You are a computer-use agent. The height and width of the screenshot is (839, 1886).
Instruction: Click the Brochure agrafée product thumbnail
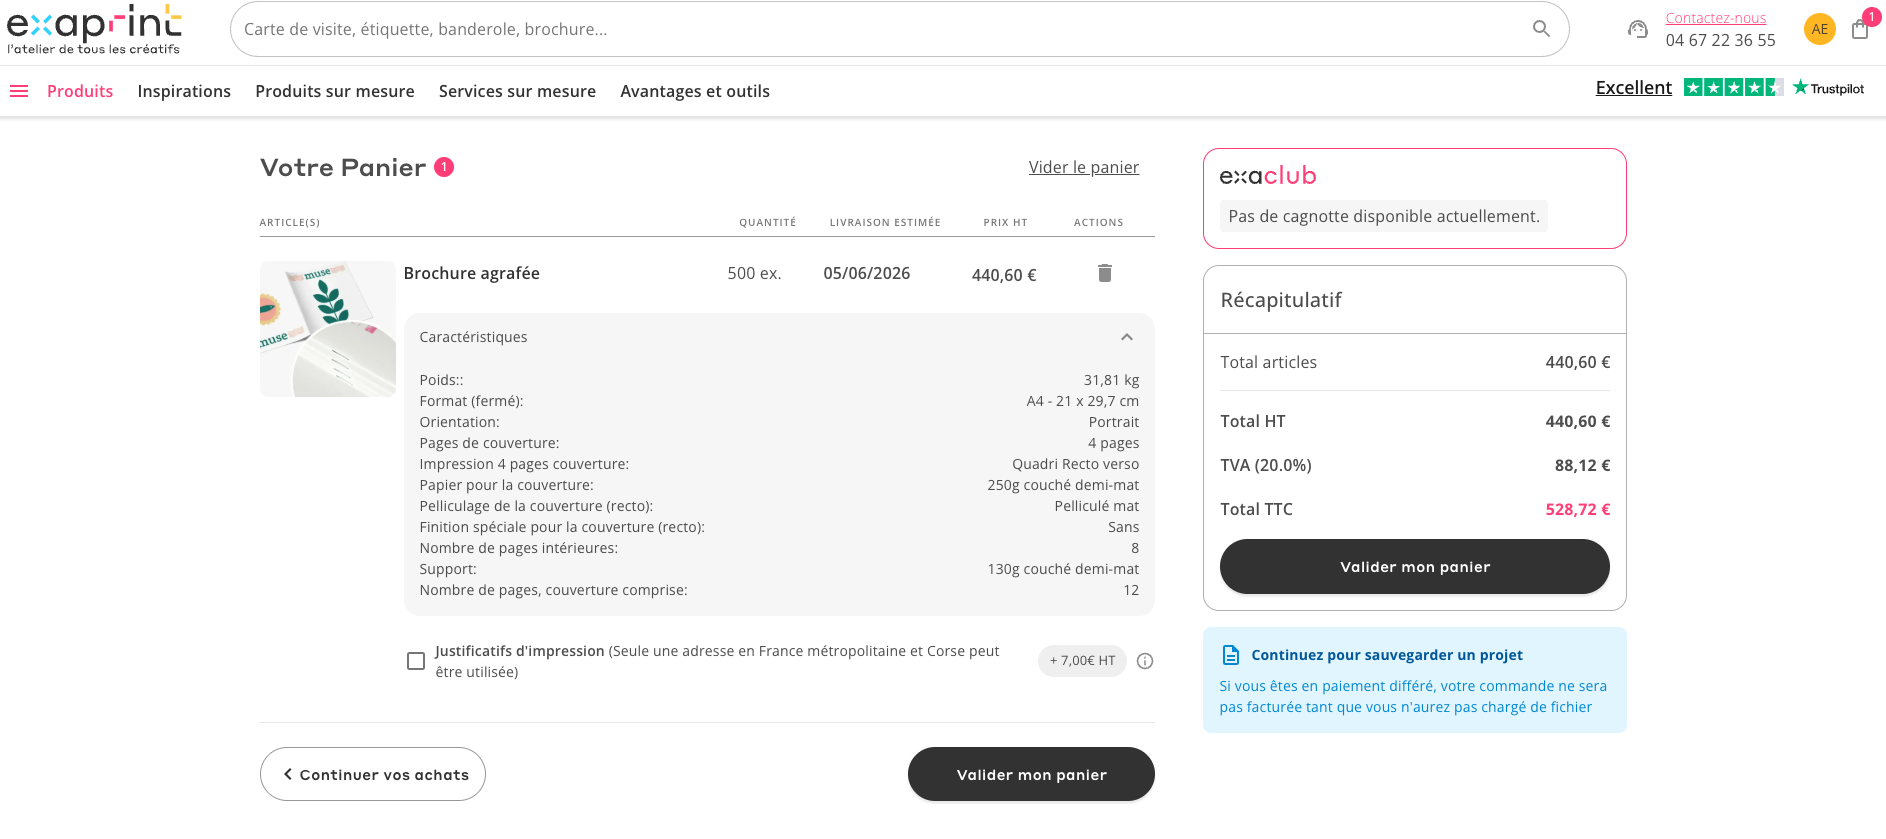(x=328, y=329)
